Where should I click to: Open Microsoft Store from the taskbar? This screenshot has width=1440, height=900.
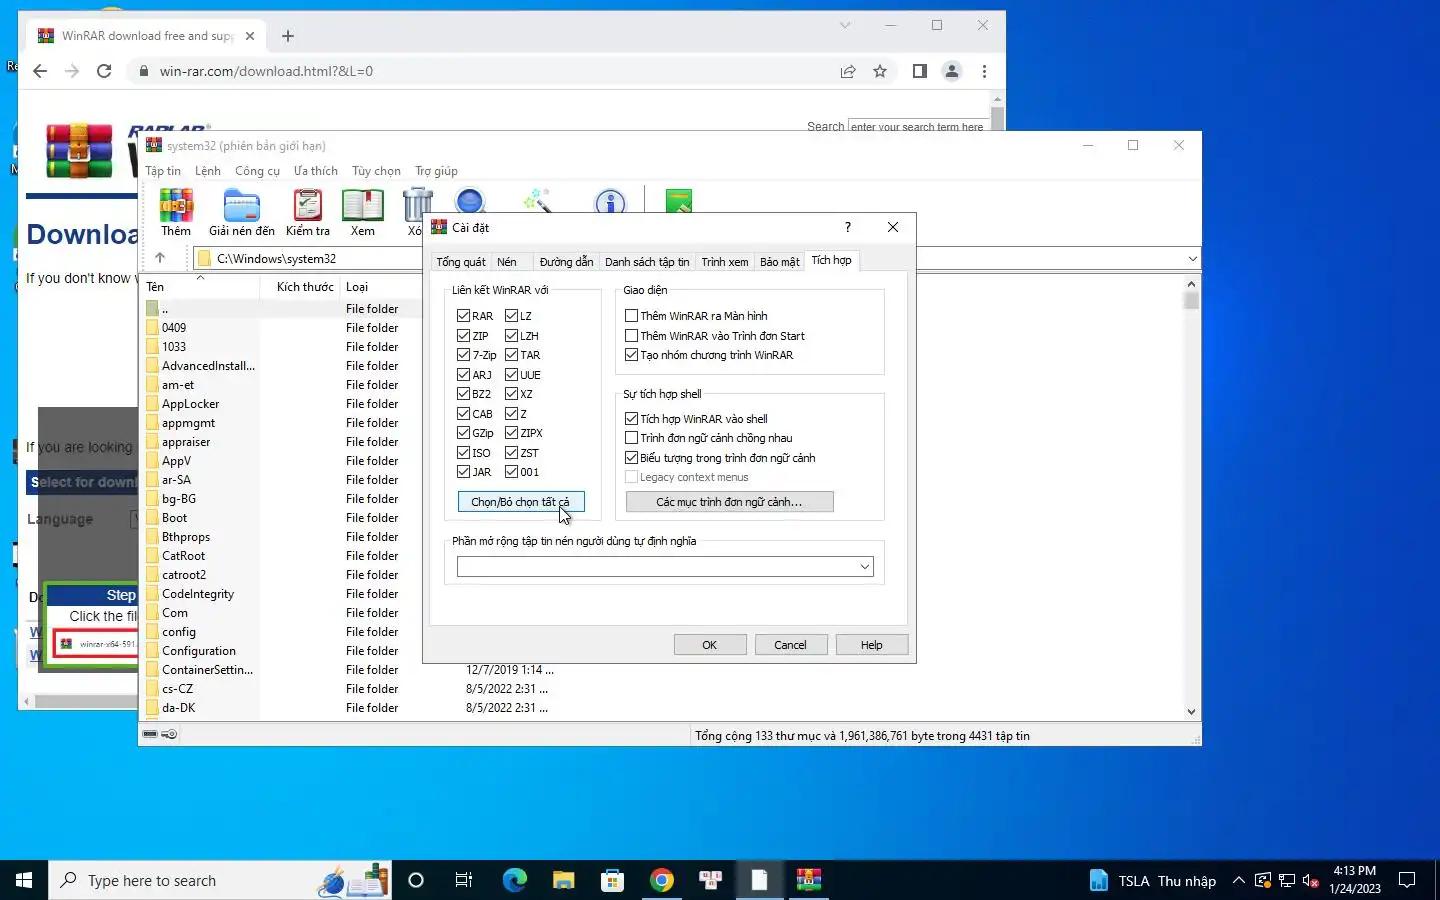(x=612, y=880)
